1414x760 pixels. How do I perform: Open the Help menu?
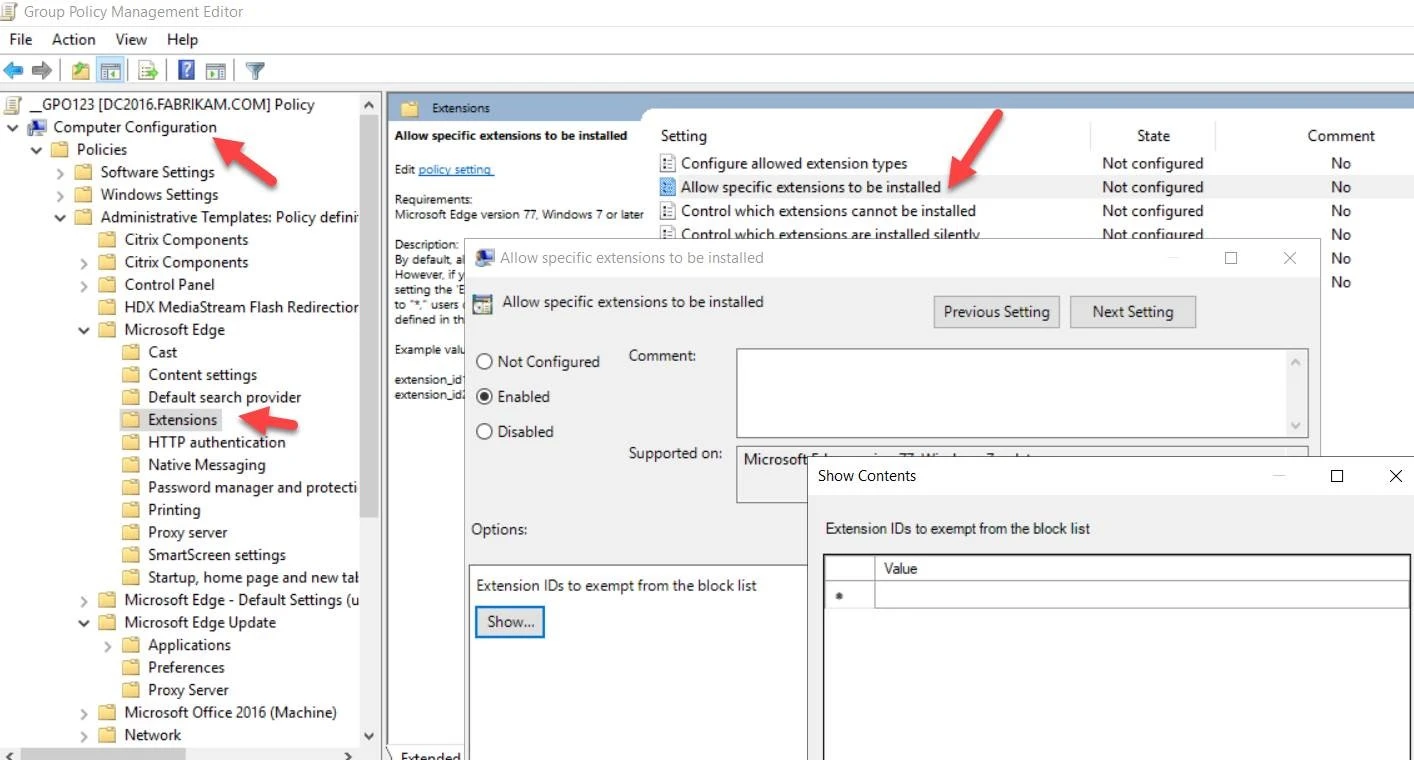coord(182,39)
